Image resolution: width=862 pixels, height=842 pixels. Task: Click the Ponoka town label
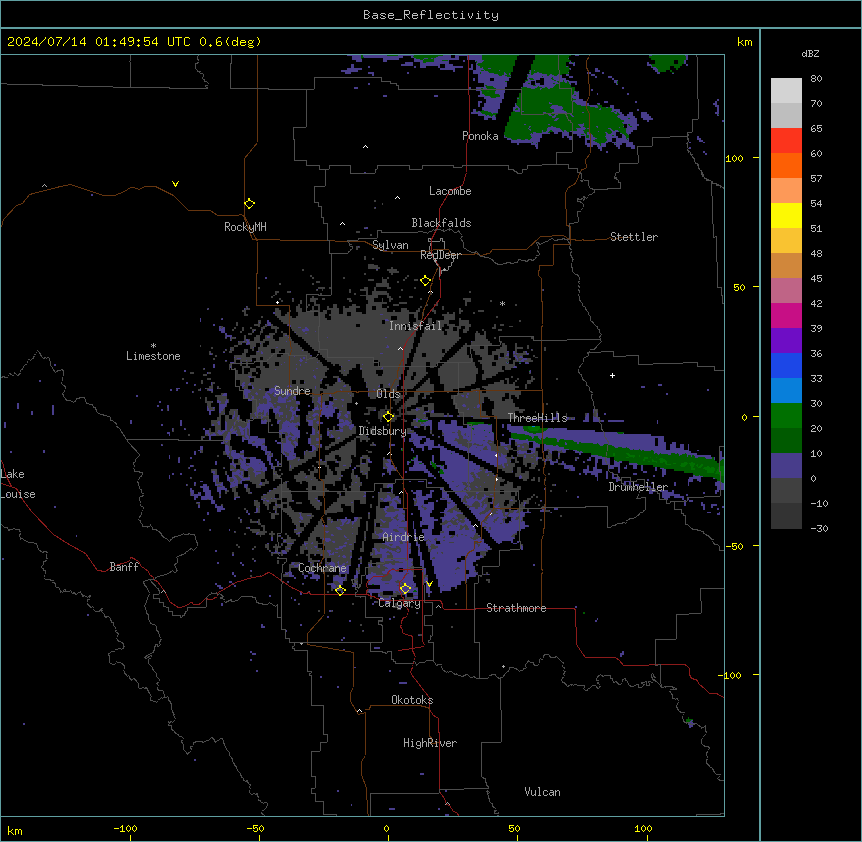480,136
